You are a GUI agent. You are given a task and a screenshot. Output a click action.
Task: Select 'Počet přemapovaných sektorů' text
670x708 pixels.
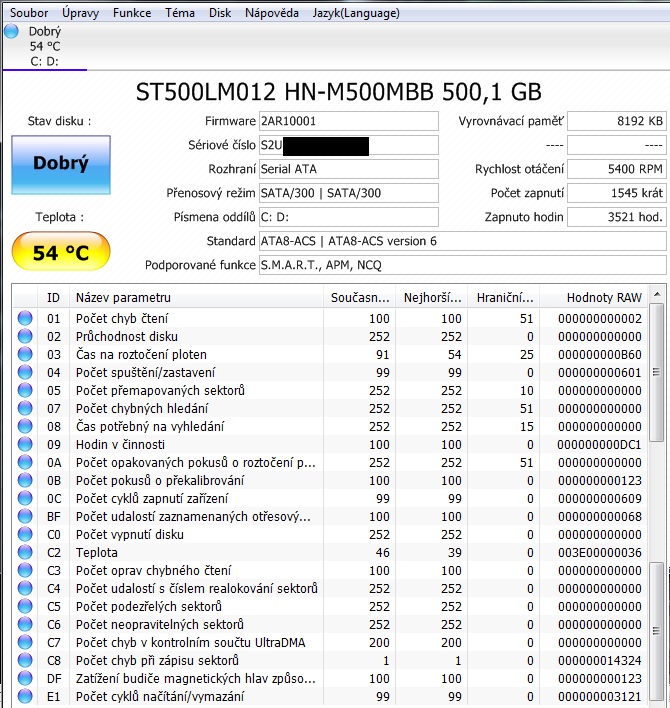click(160, 390)
